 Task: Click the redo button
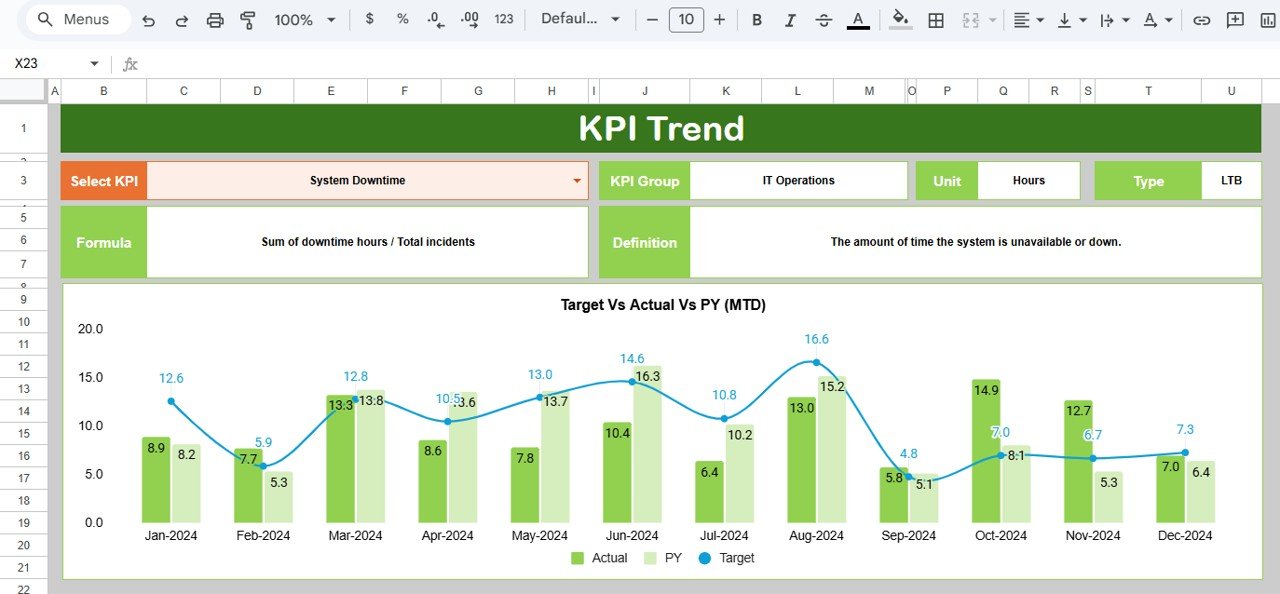point(181,19)
